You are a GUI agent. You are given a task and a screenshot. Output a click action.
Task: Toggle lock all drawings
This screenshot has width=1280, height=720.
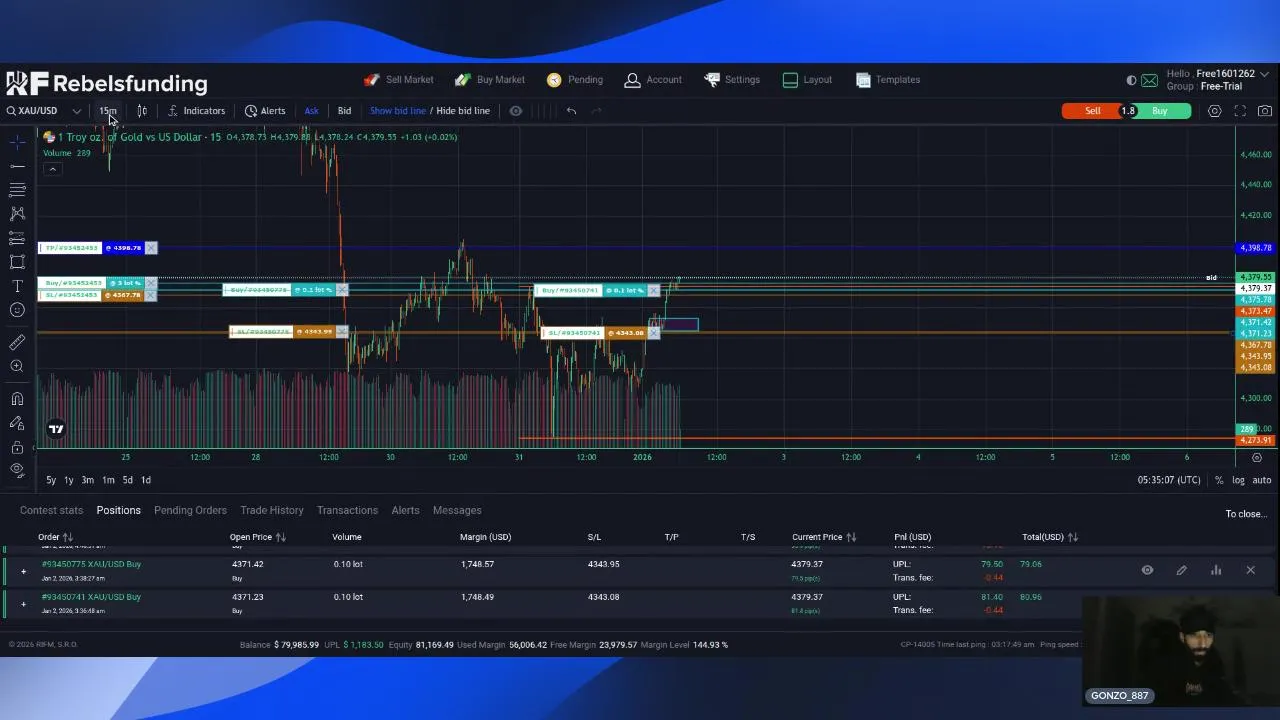click(x=17, y=447)
